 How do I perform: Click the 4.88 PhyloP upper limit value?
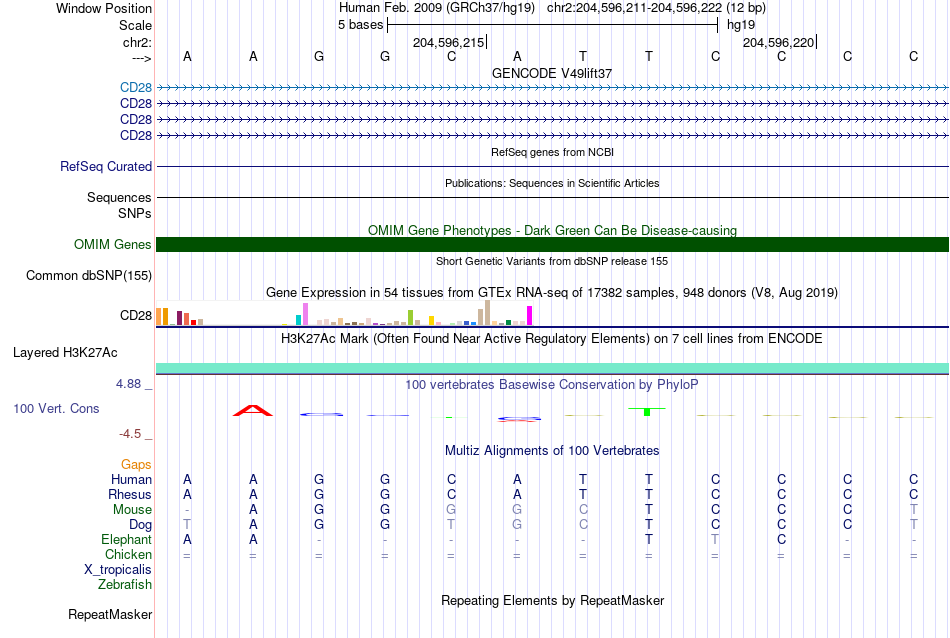coord(128,384)
